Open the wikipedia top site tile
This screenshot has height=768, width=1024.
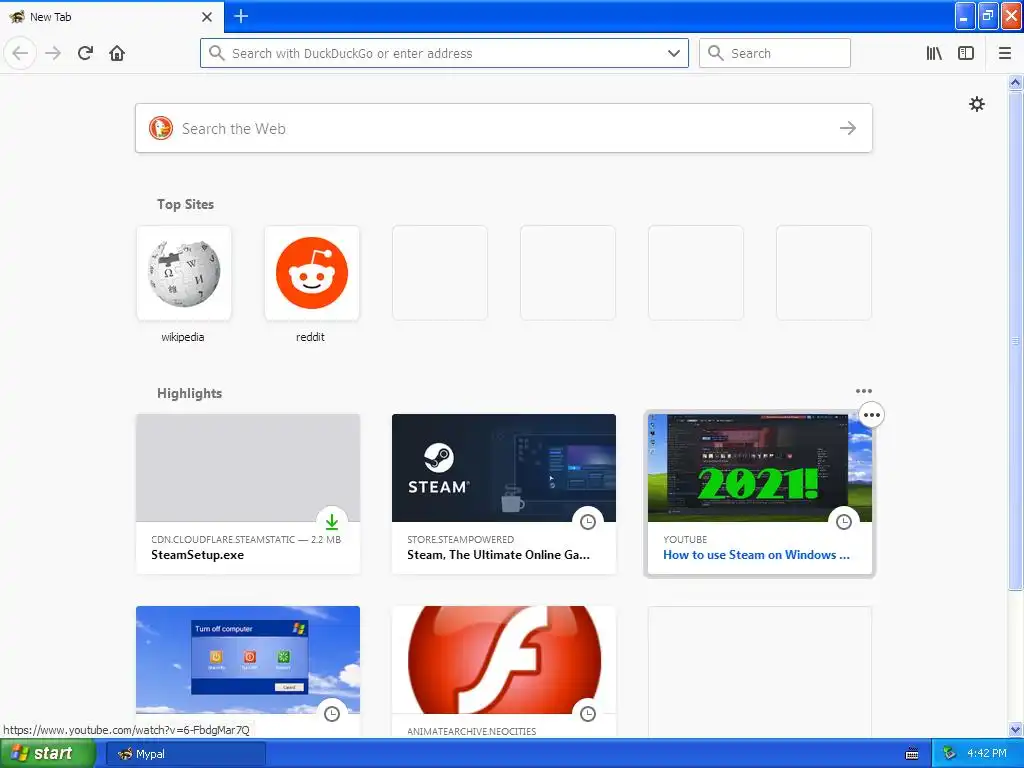[184, 273]
